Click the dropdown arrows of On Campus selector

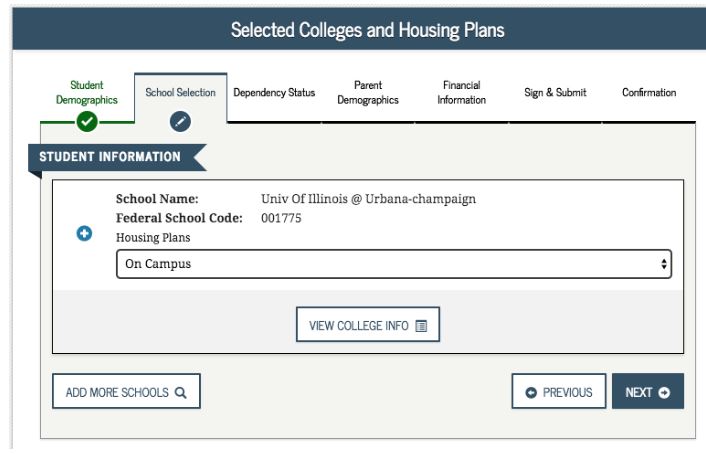tap(664, 264)
